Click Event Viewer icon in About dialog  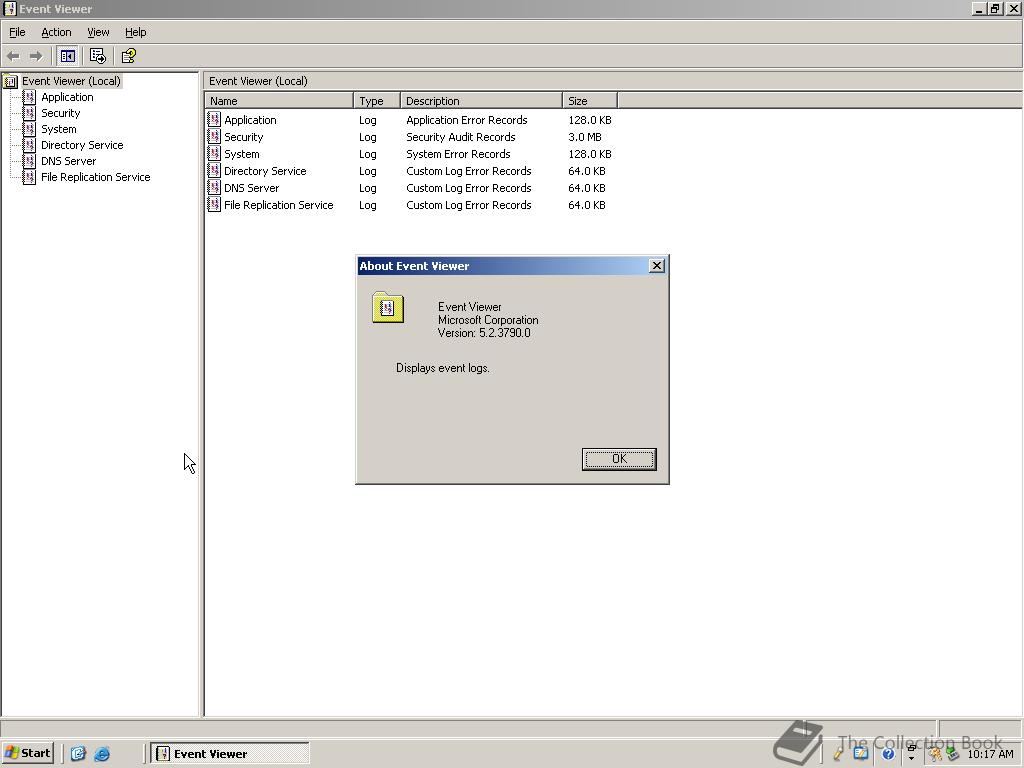[388, 308]
